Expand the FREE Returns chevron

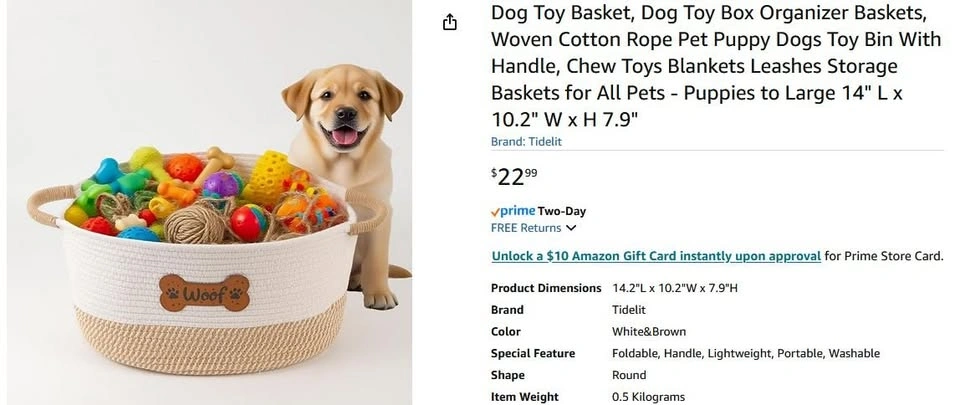click(571, 228)
